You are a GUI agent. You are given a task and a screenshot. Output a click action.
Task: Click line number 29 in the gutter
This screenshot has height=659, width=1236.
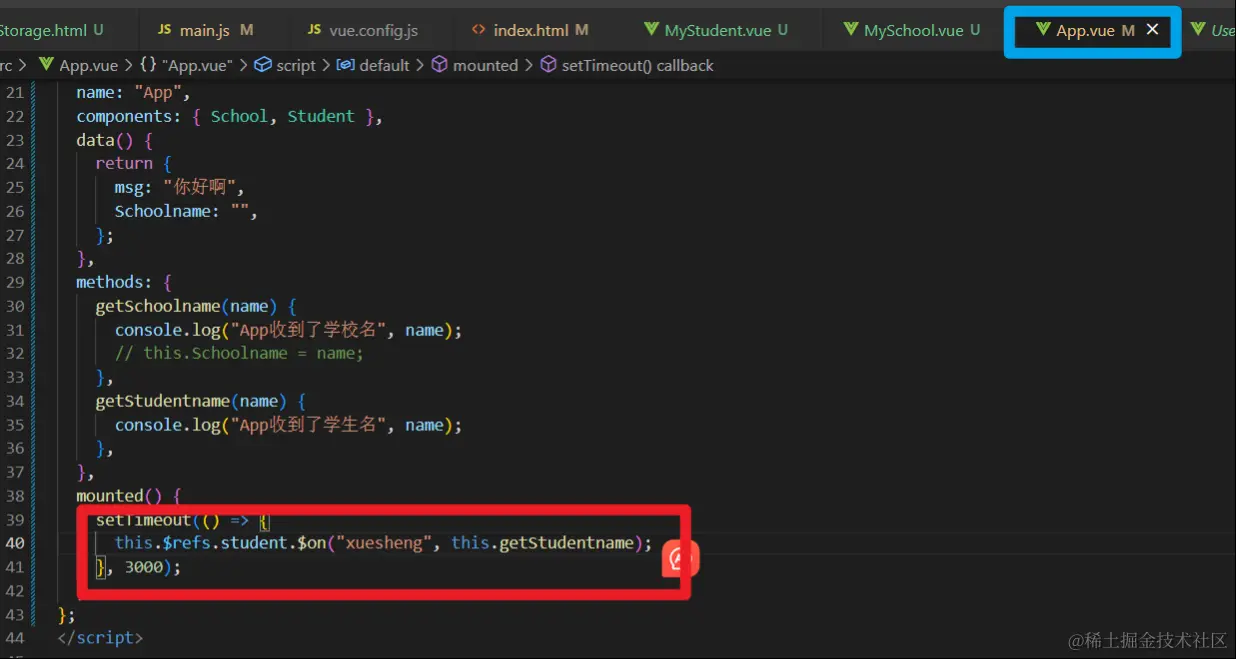[14, 282]
